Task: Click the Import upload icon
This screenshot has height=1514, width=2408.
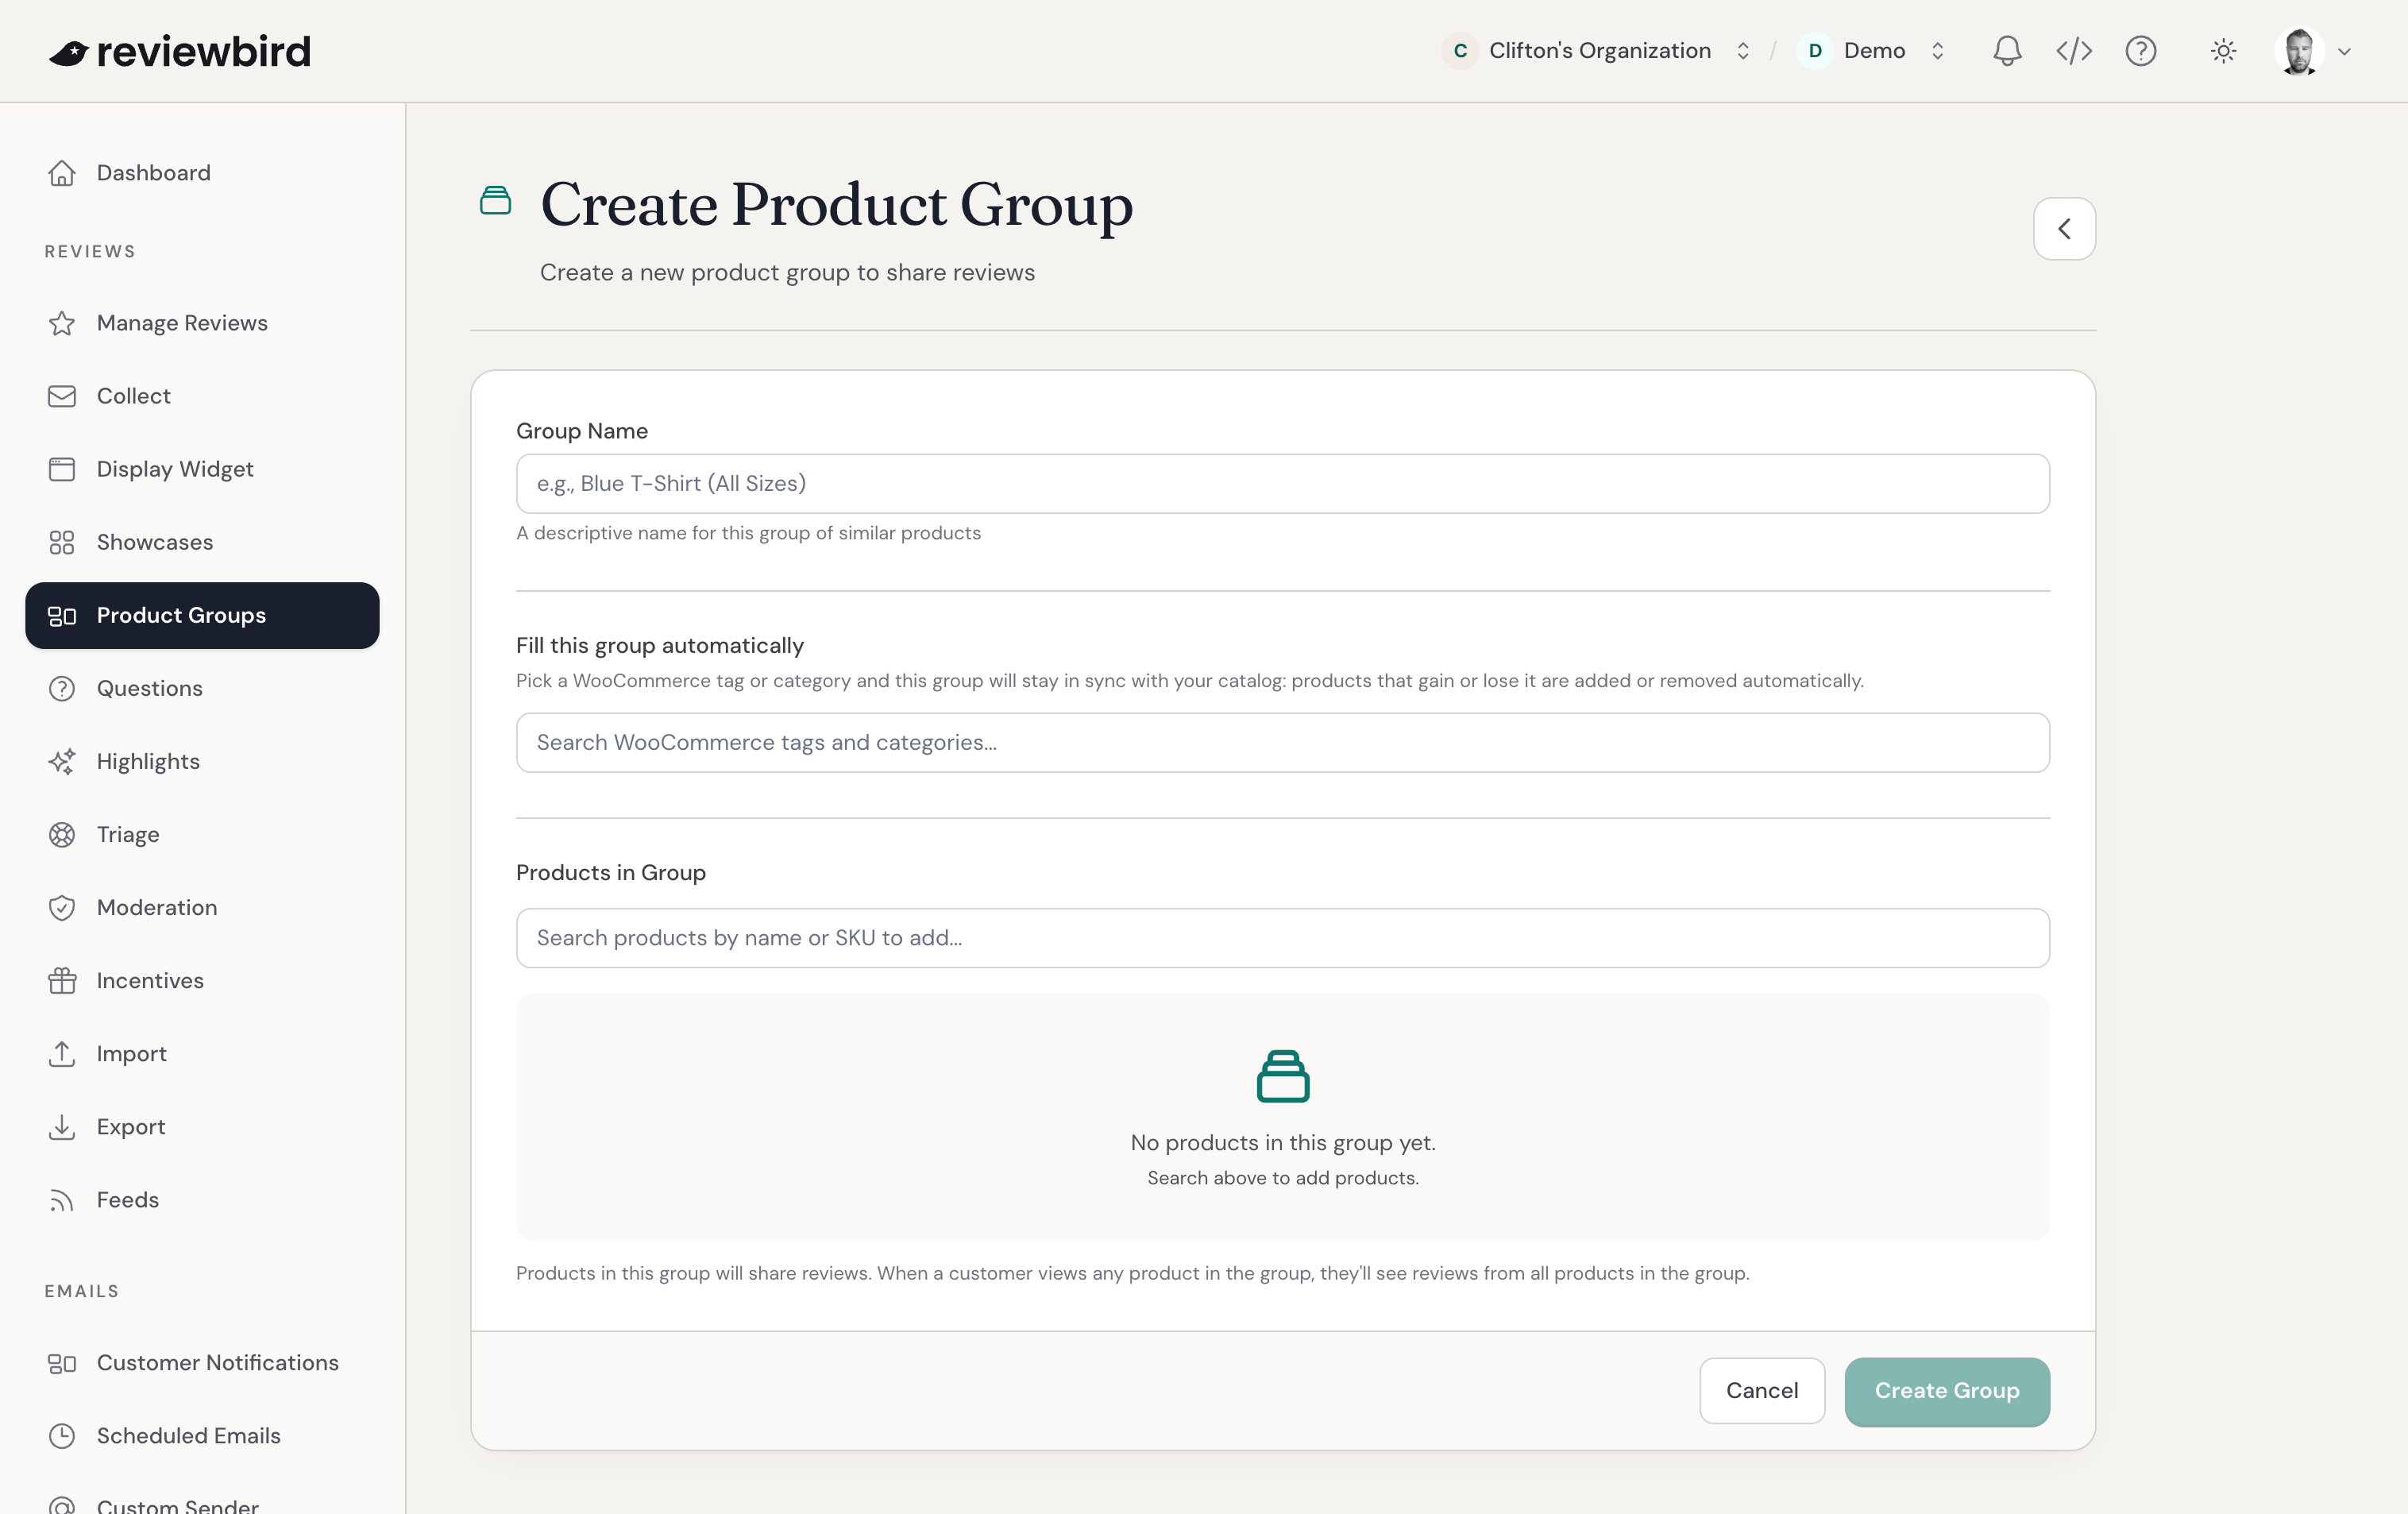Action: click(x=62, y=1054)
